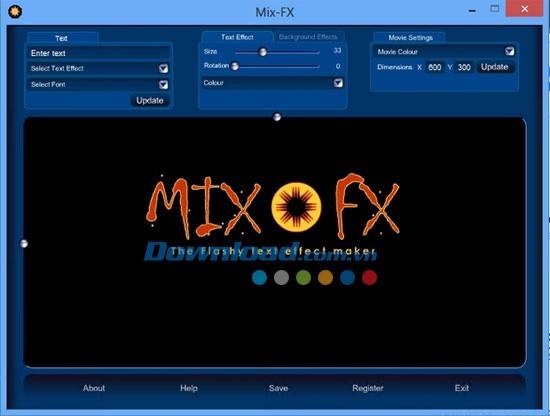Click Update button in Text panel
This screenshot has width=550, height=416.
click(x=150, y=101)
